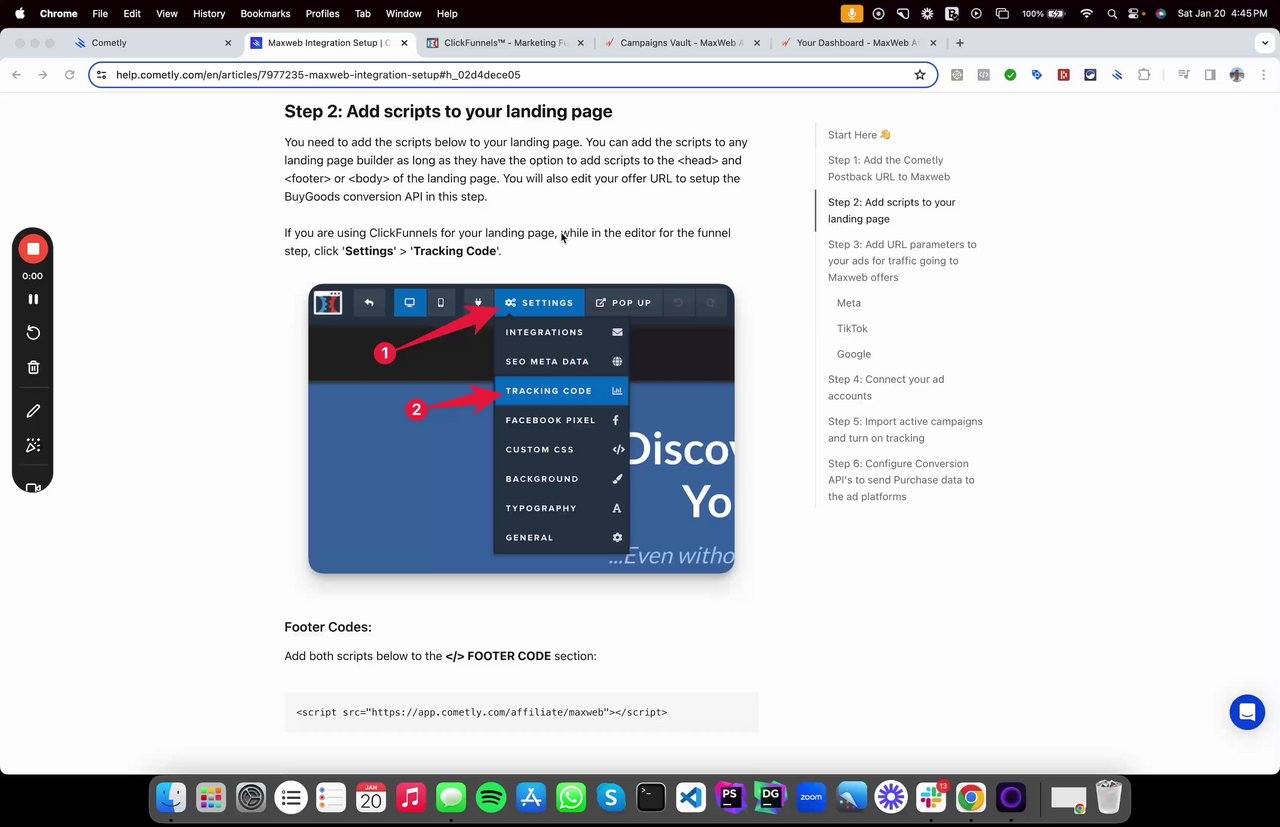Jump to Start Here section

[x=859, y=135]
